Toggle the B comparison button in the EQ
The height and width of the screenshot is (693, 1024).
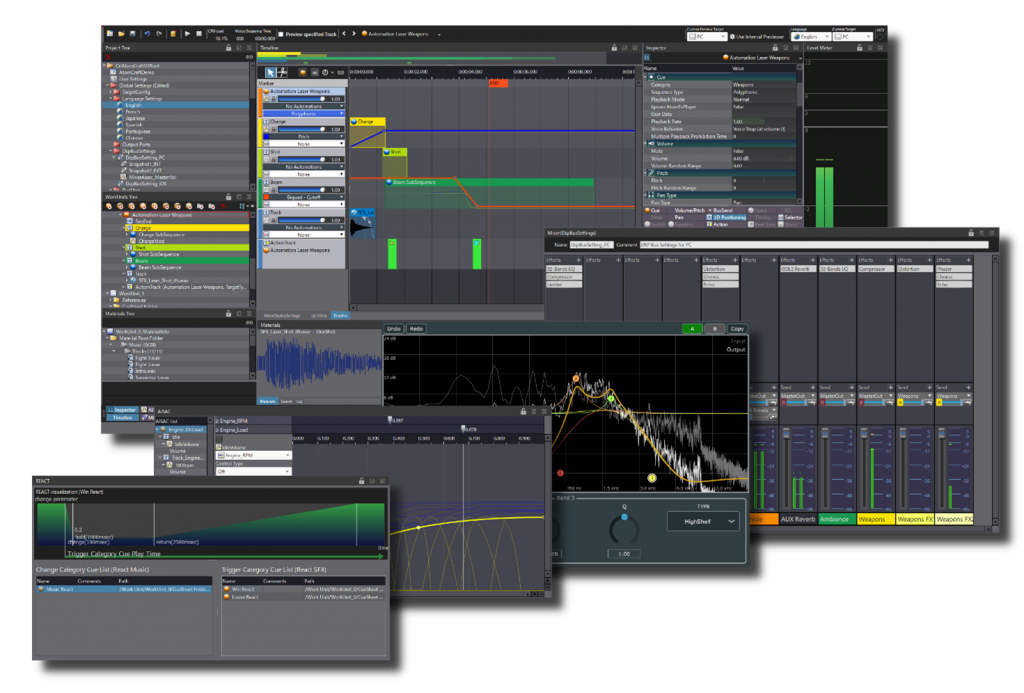click(x=714, y=328)
